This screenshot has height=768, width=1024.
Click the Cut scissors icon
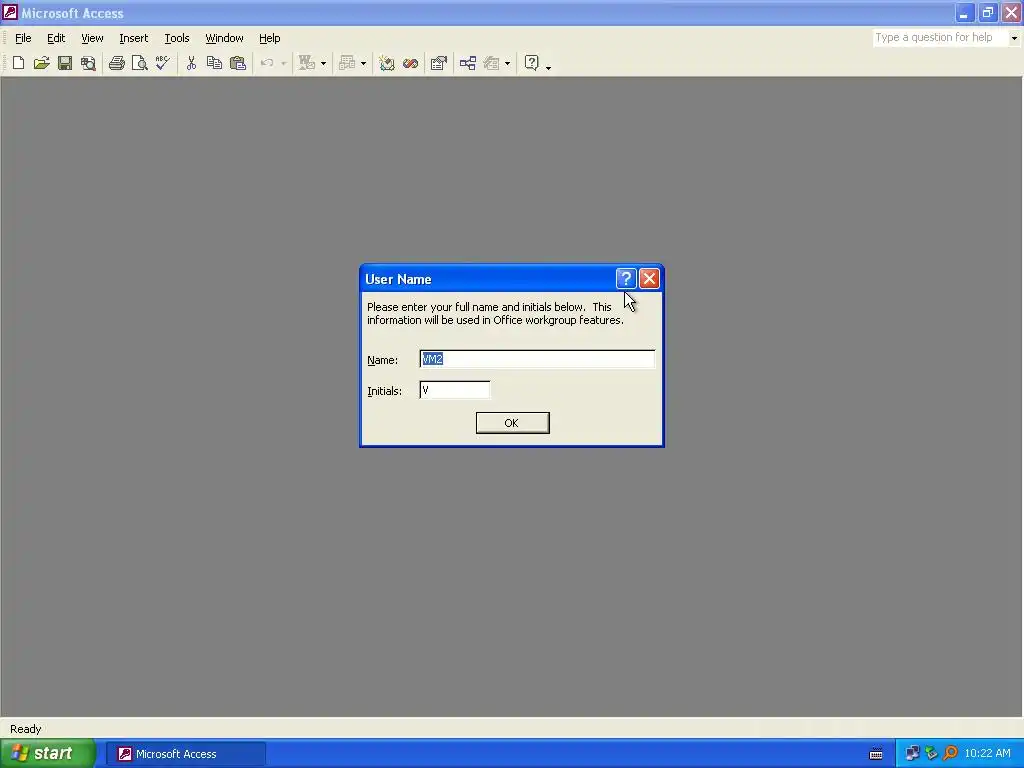[x=191, y=63]
